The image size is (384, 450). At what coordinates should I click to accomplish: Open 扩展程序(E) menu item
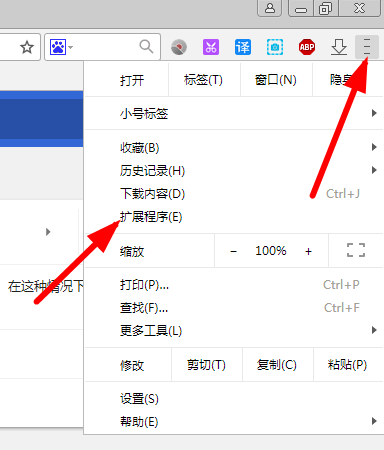pos(234,217)
